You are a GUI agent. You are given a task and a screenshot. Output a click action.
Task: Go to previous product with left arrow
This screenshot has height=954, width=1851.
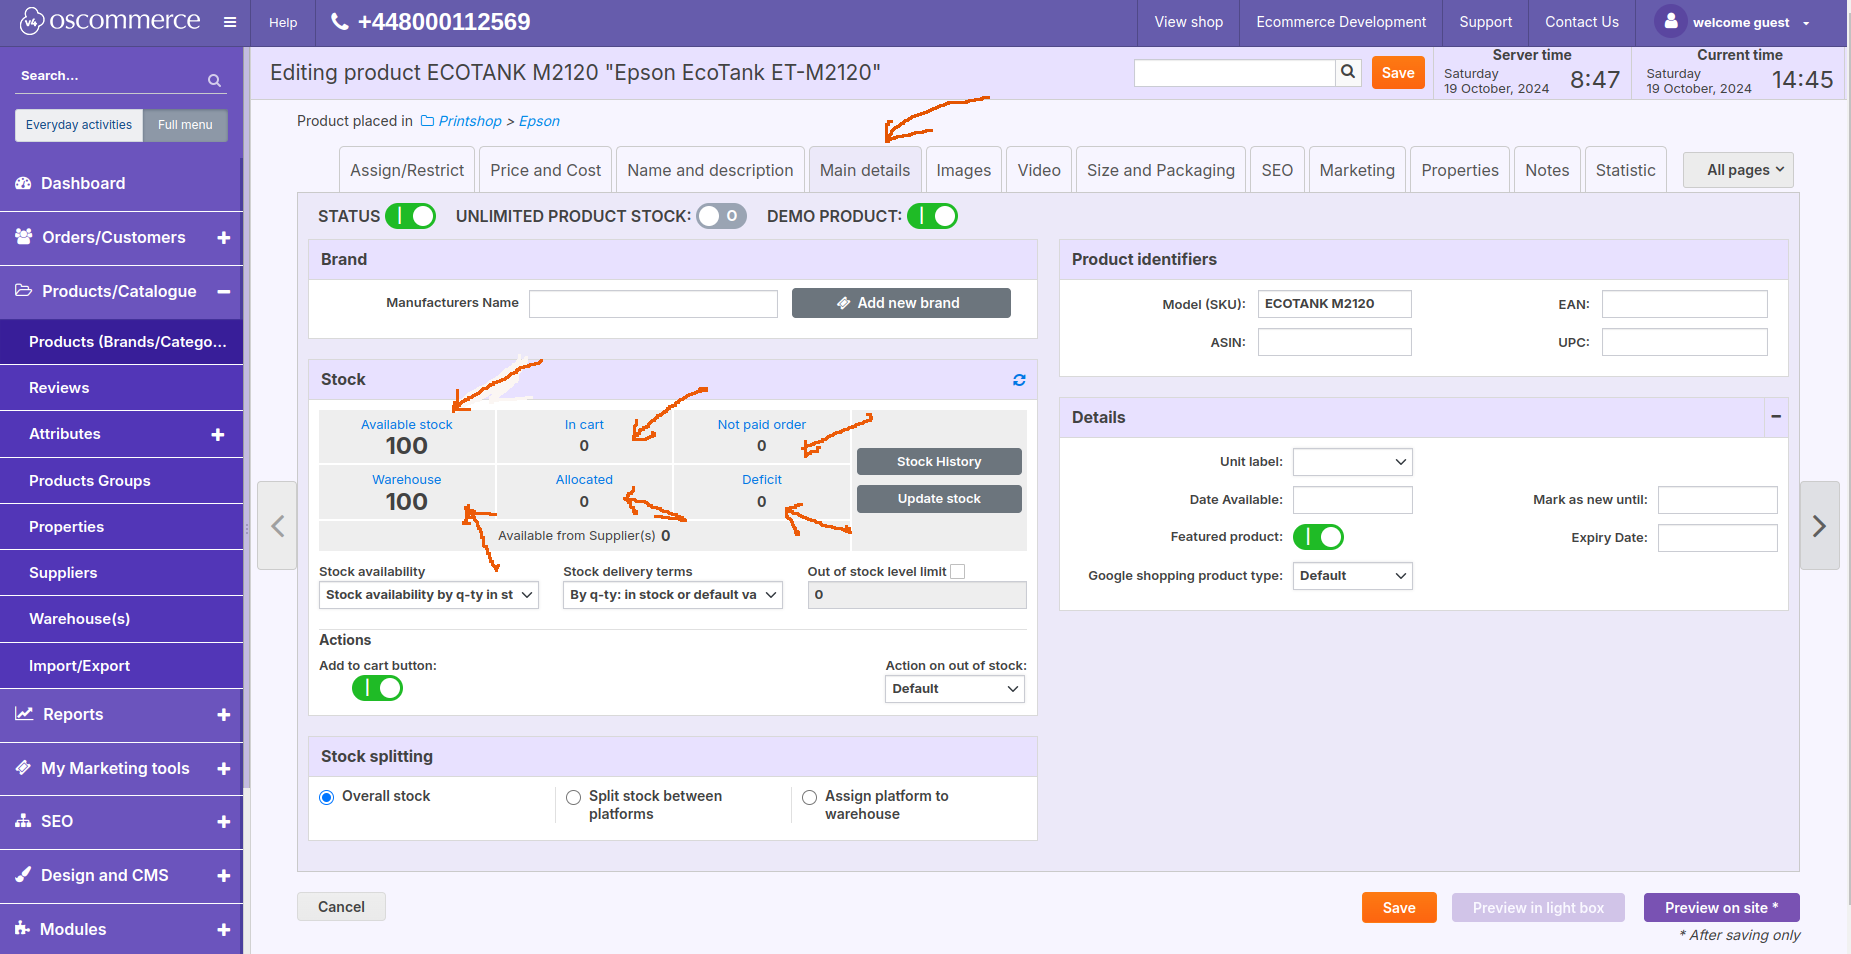(277, 526)
